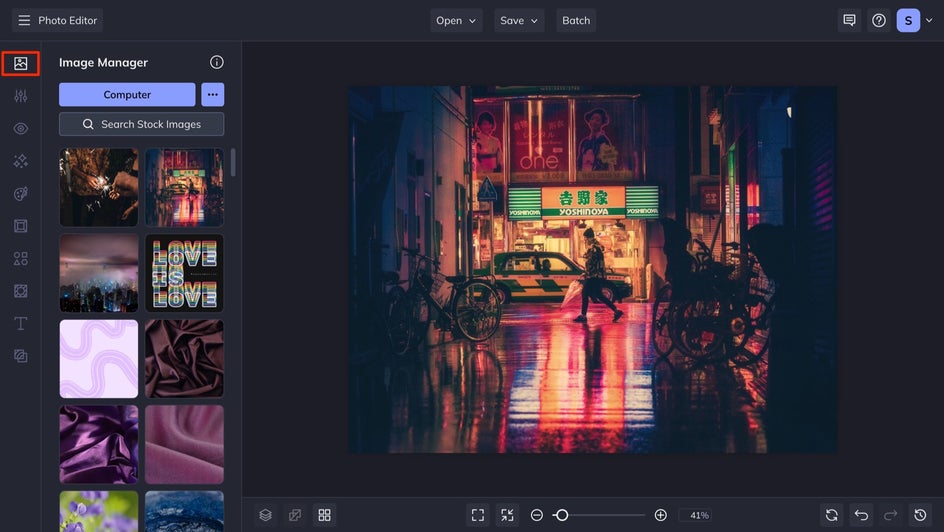Select the sparkler hands thumbnail
Viewport: 944px width, 532px height.
pyautogui.click(x=99, y=187)
